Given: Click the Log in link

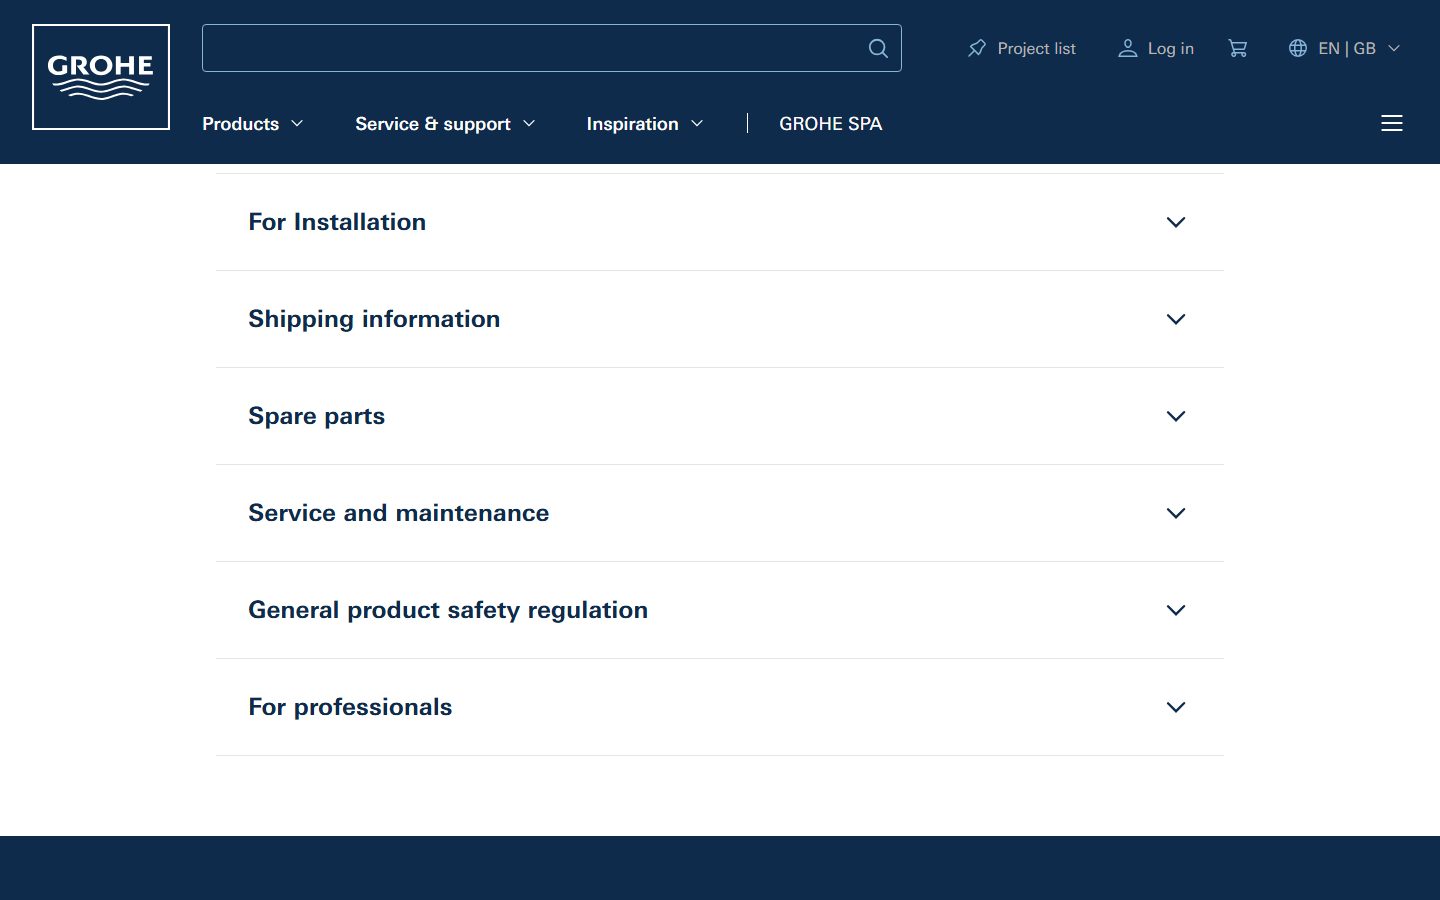Looking at the screenshot, I should point(1155,48).
